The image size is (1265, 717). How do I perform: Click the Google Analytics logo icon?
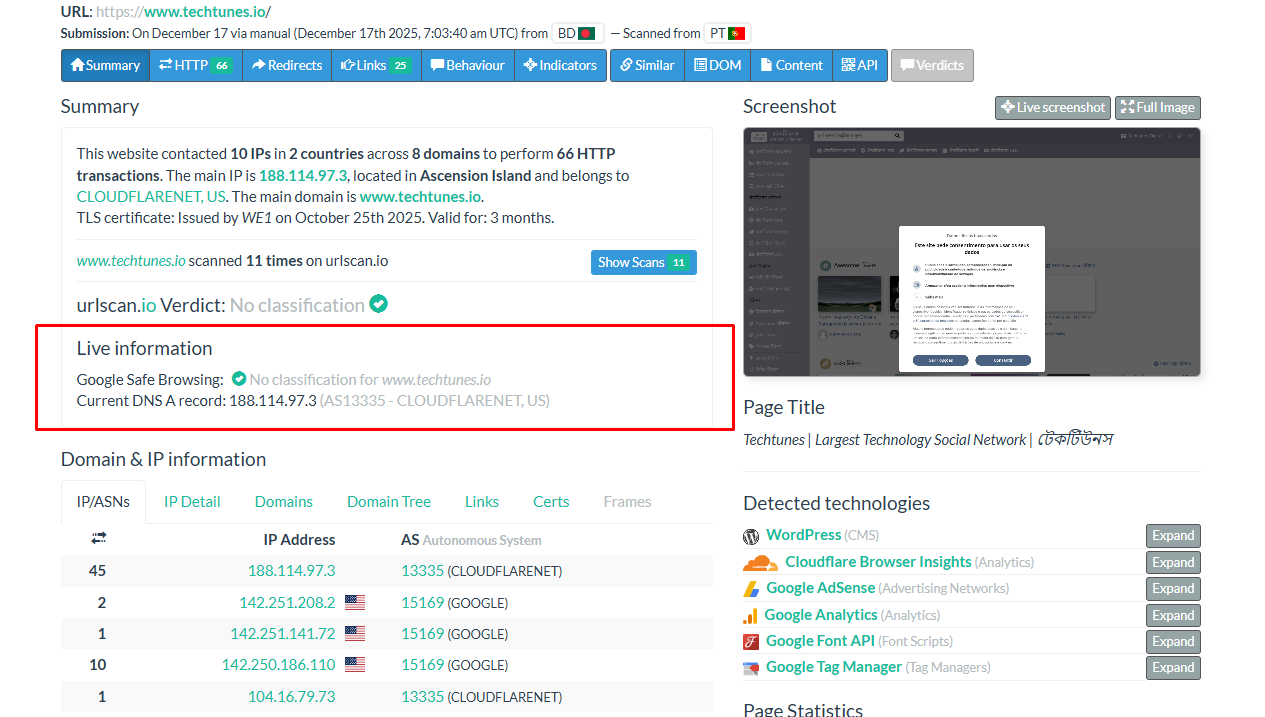click(750, 616)
